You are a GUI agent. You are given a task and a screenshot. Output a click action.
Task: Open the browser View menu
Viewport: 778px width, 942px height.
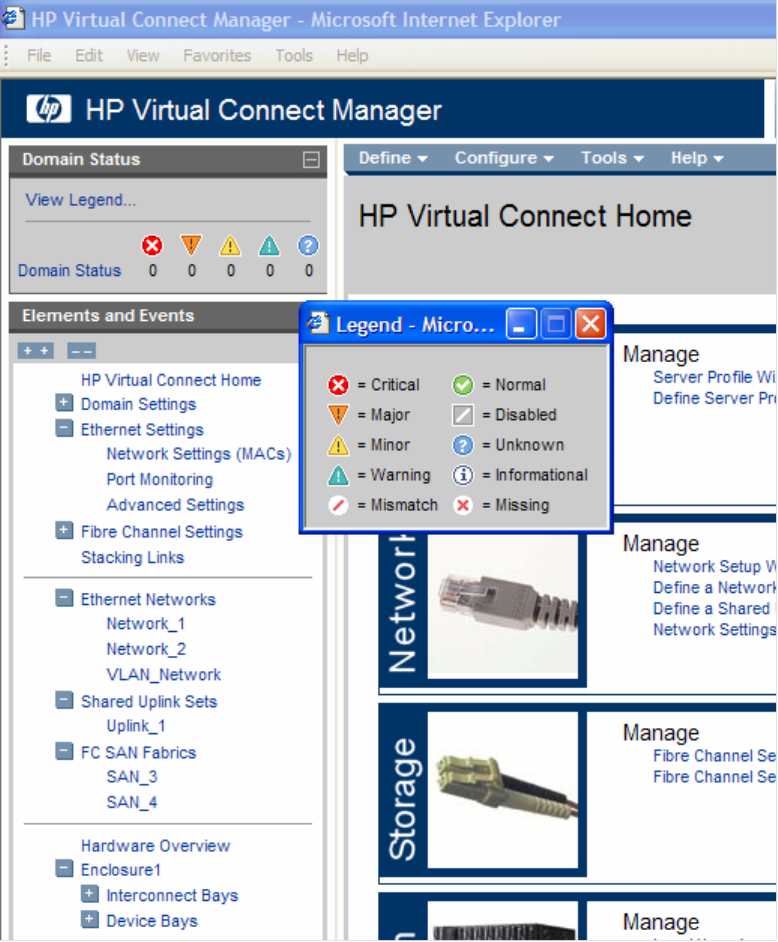pos(143,56)
